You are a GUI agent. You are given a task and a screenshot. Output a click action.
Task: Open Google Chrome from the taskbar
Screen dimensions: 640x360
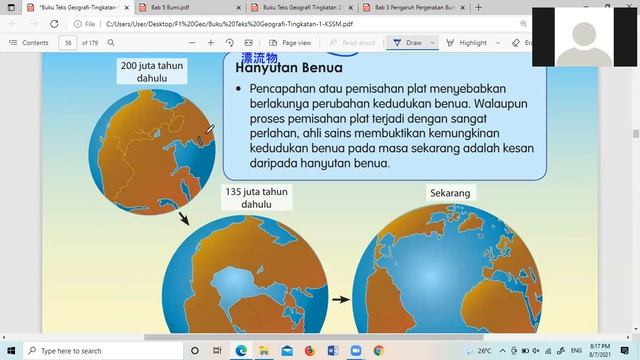(x=379, y=351)
